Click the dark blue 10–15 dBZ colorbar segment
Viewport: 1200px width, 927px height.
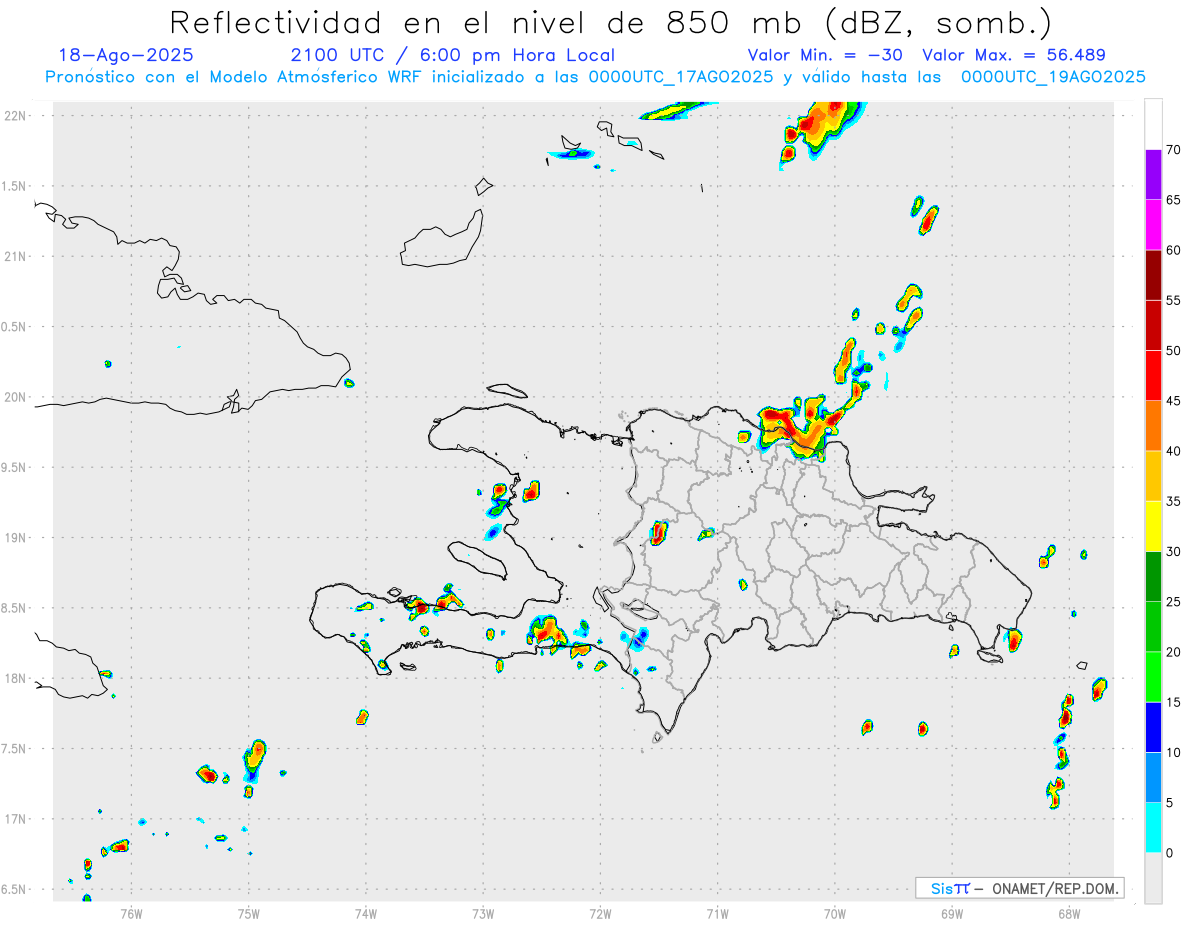(1153, 727)
